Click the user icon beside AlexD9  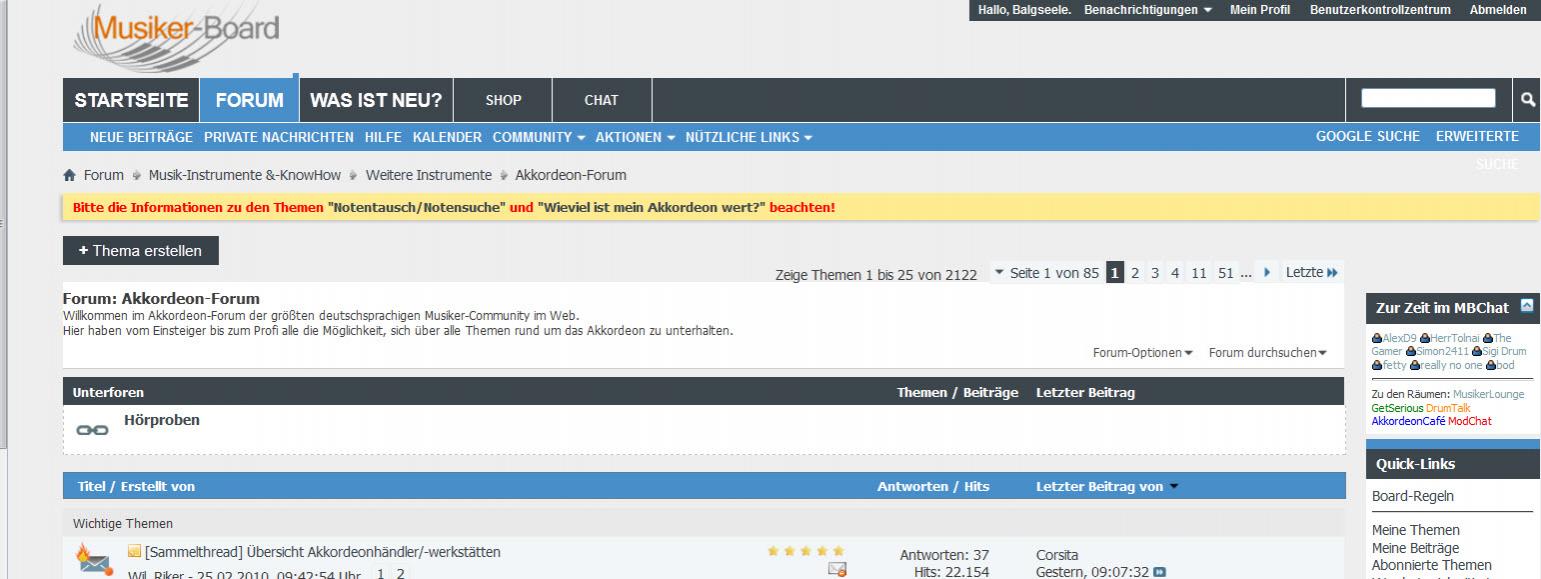(x=1377, y=338)
